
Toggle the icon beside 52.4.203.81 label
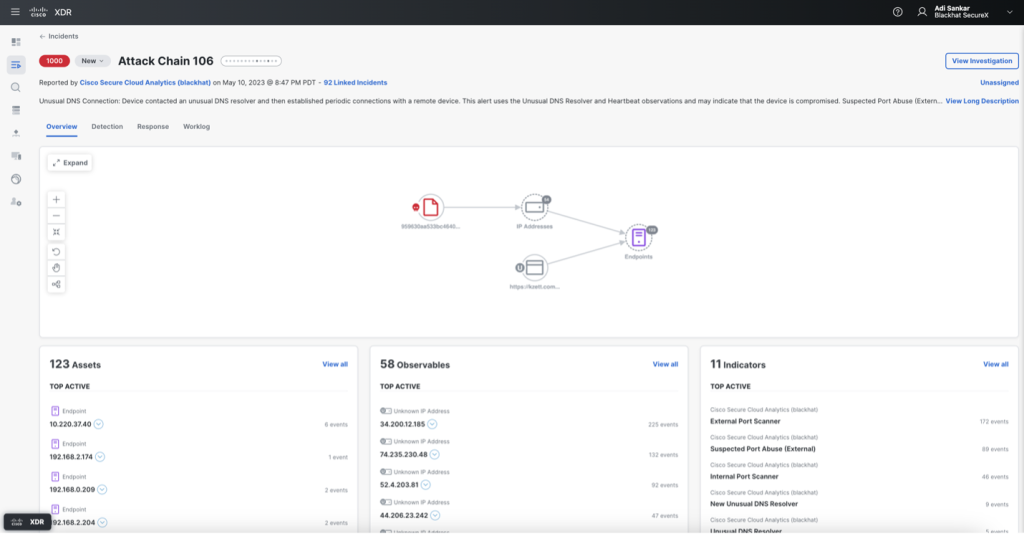(x=386, y=471)
